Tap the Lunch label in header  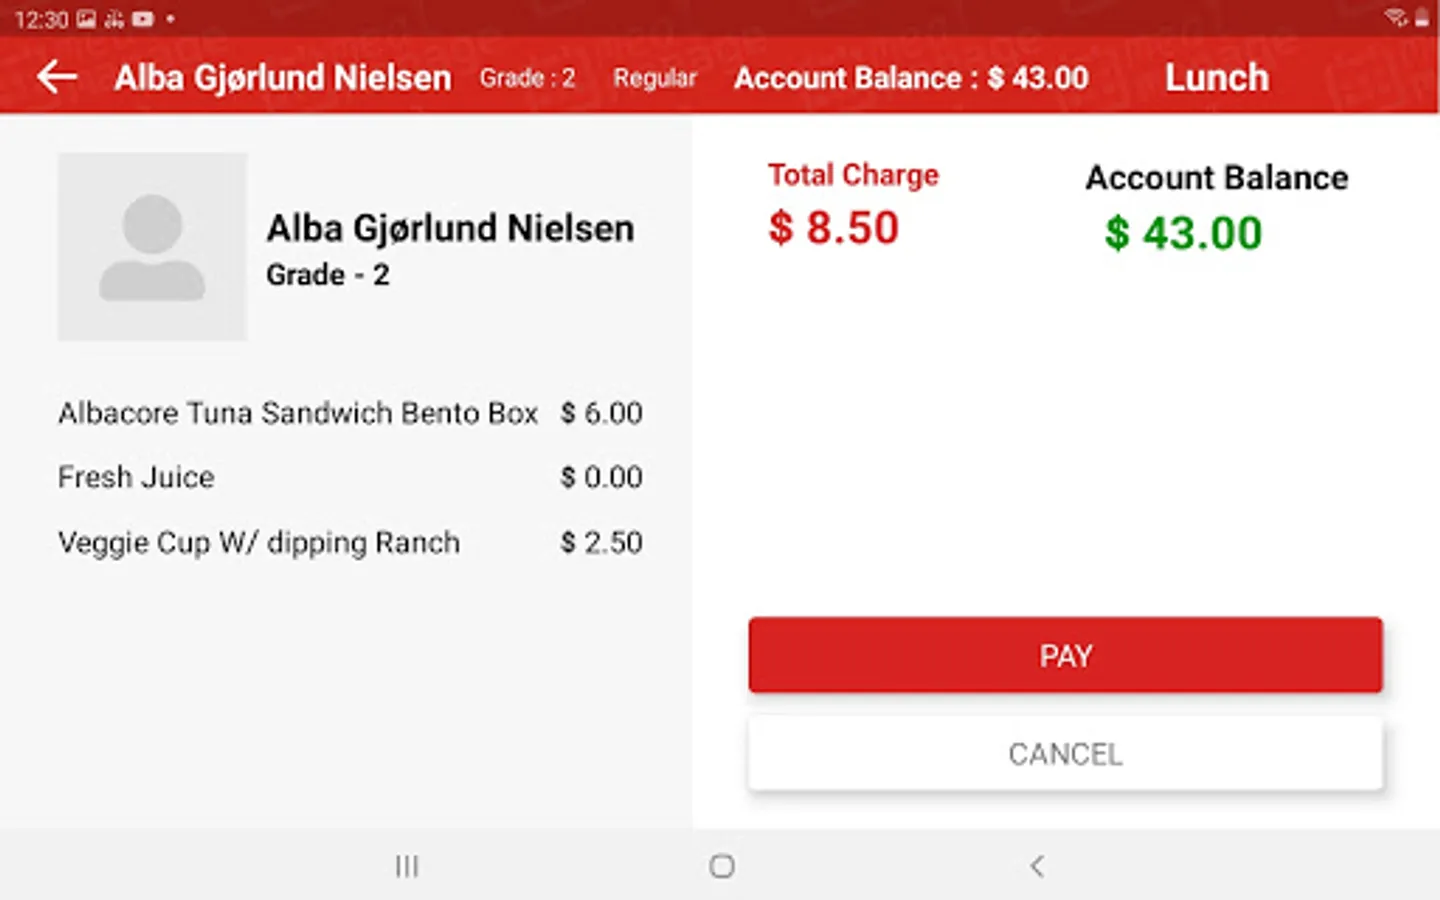[x=1216, y=78]
